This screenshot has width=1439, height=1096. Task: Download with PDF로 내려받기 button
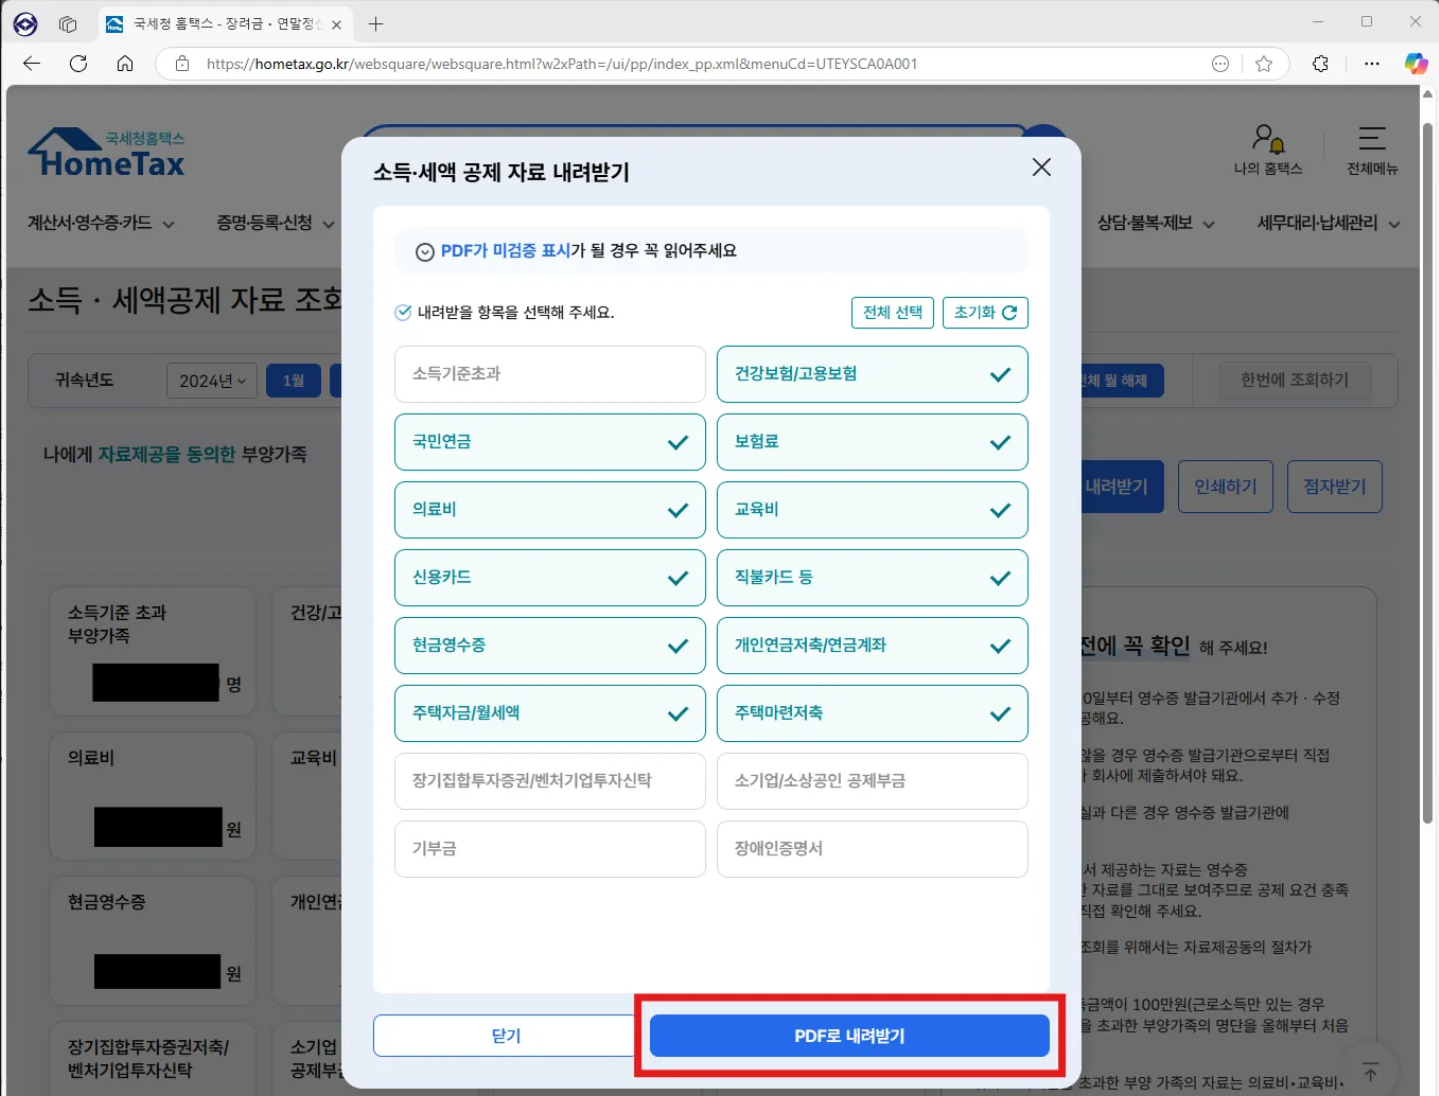coord(849,1036)
